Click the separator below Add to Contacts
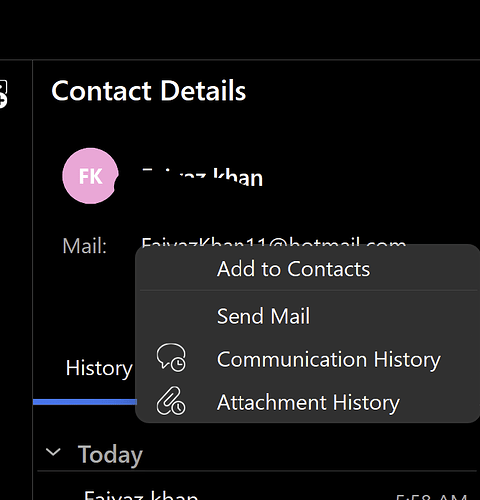Image resolution: width=480 pixels, height=500 pixels. (x=308, y=291)
